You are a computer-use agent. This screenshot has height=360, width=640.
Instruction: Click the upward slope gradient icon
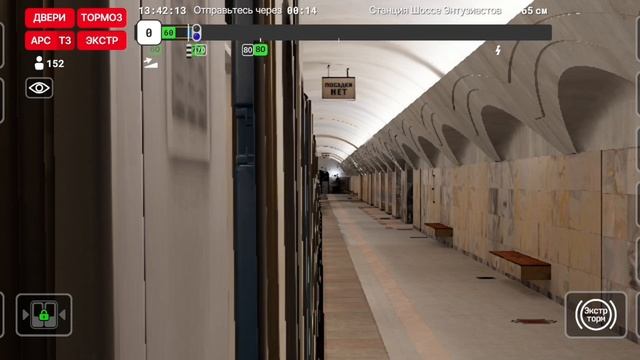coord(151,62)
